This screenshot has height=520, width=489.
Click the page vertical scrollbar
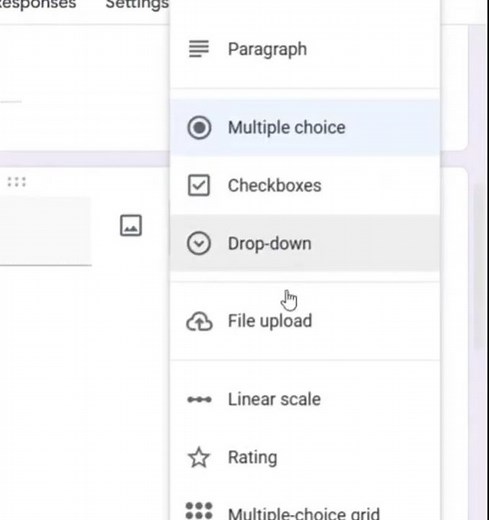click(x=479, y=266)
